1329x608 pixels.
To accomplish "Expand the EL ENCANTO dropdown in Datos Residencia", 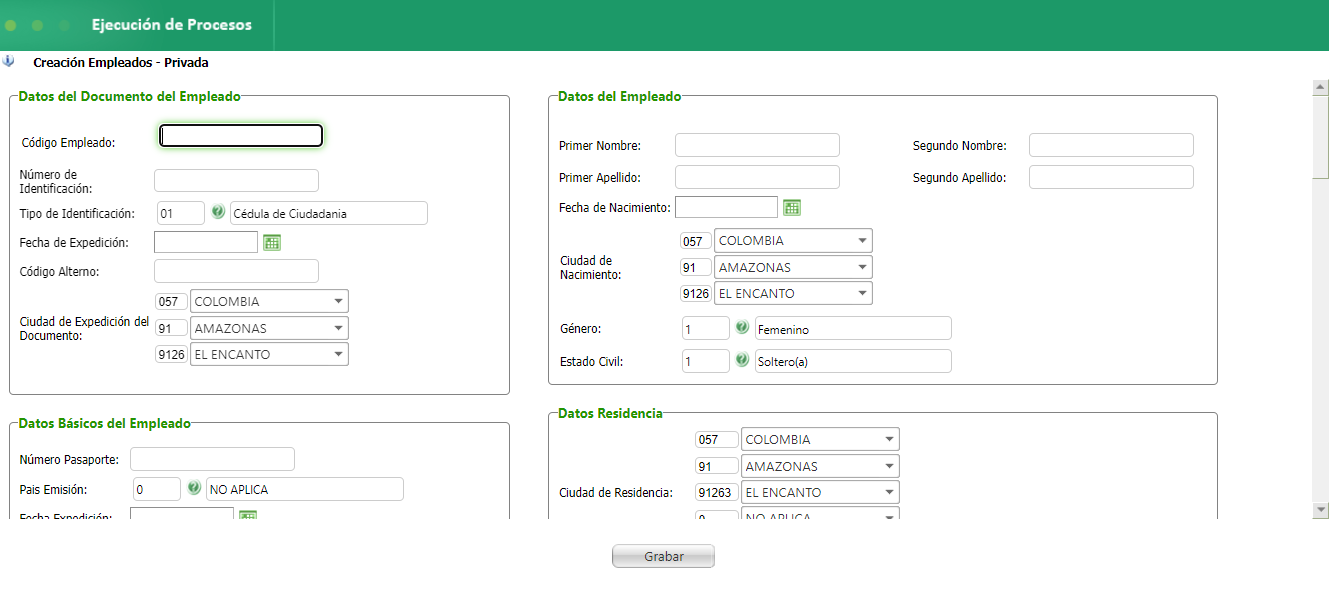I will click(x=889, y=492).
